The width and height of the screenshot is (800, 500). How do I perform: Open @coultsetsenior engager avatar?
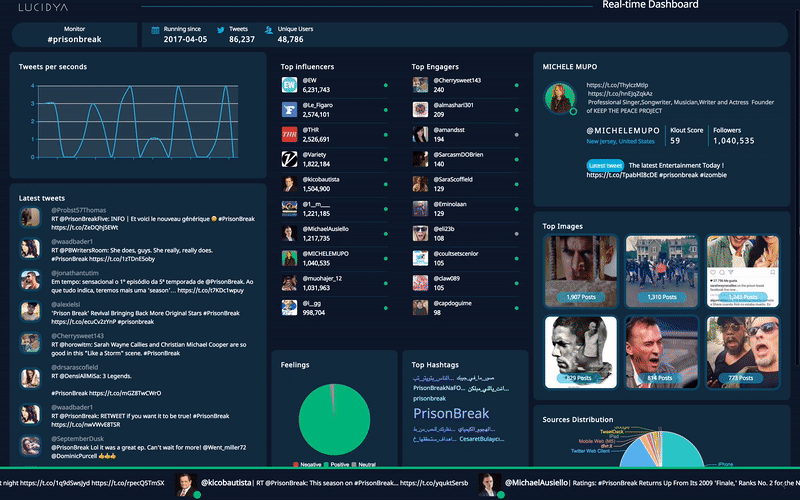pyautogui.click(x=420, y=258)
